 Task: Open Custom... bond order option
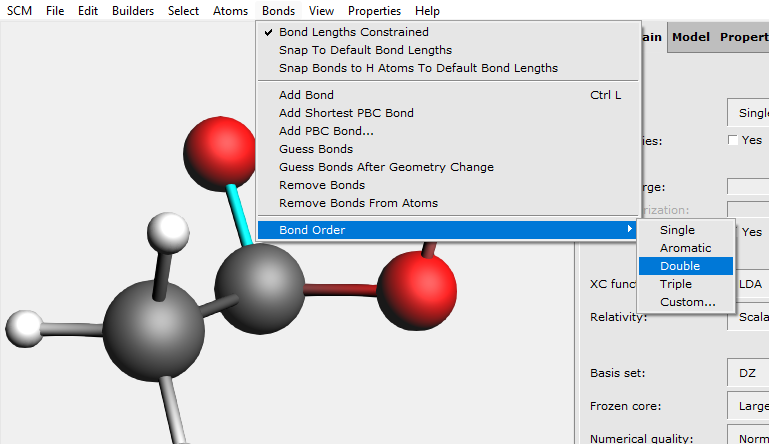point(687,302)
